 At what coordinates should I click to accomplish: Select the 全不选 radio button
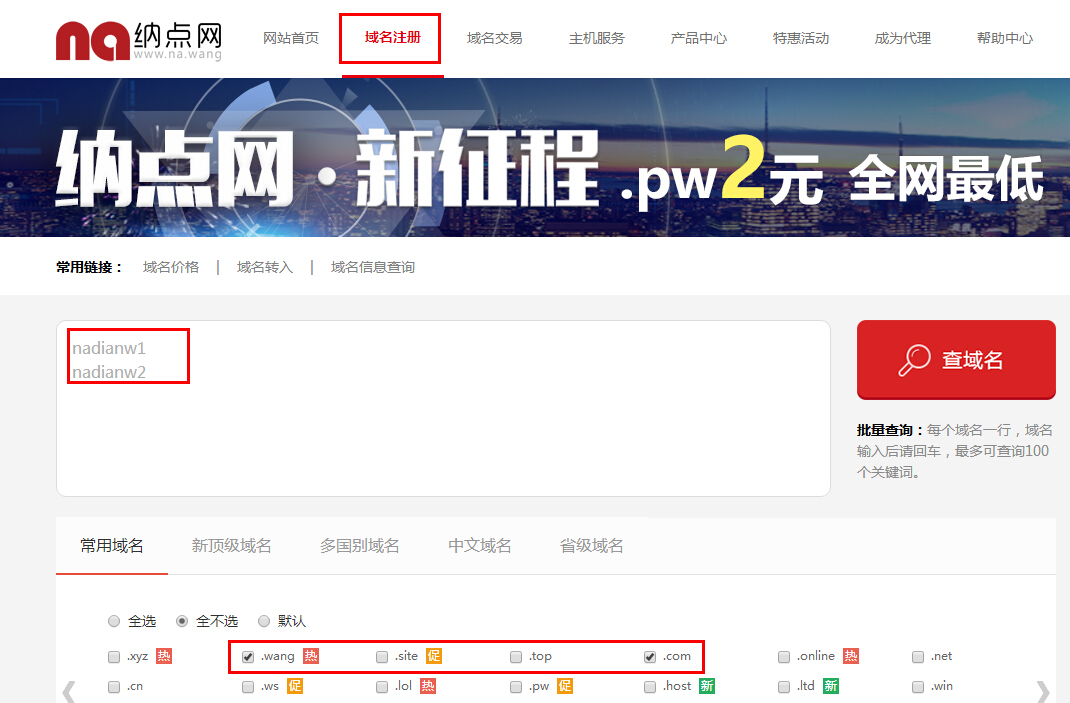point(182,621)
